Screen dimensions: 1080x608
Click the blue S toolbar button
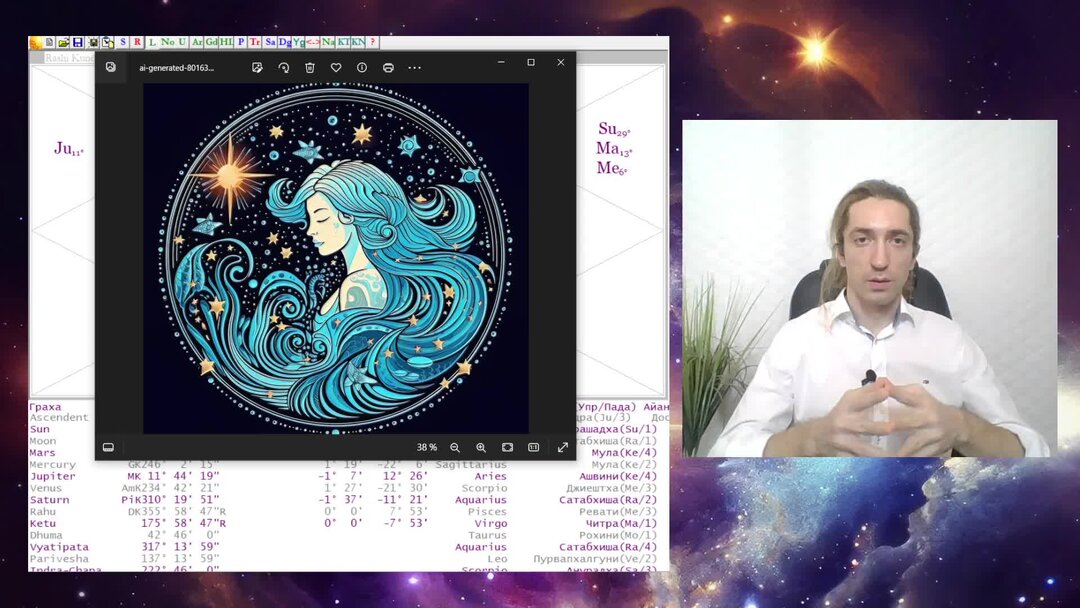tap(123, 42)
